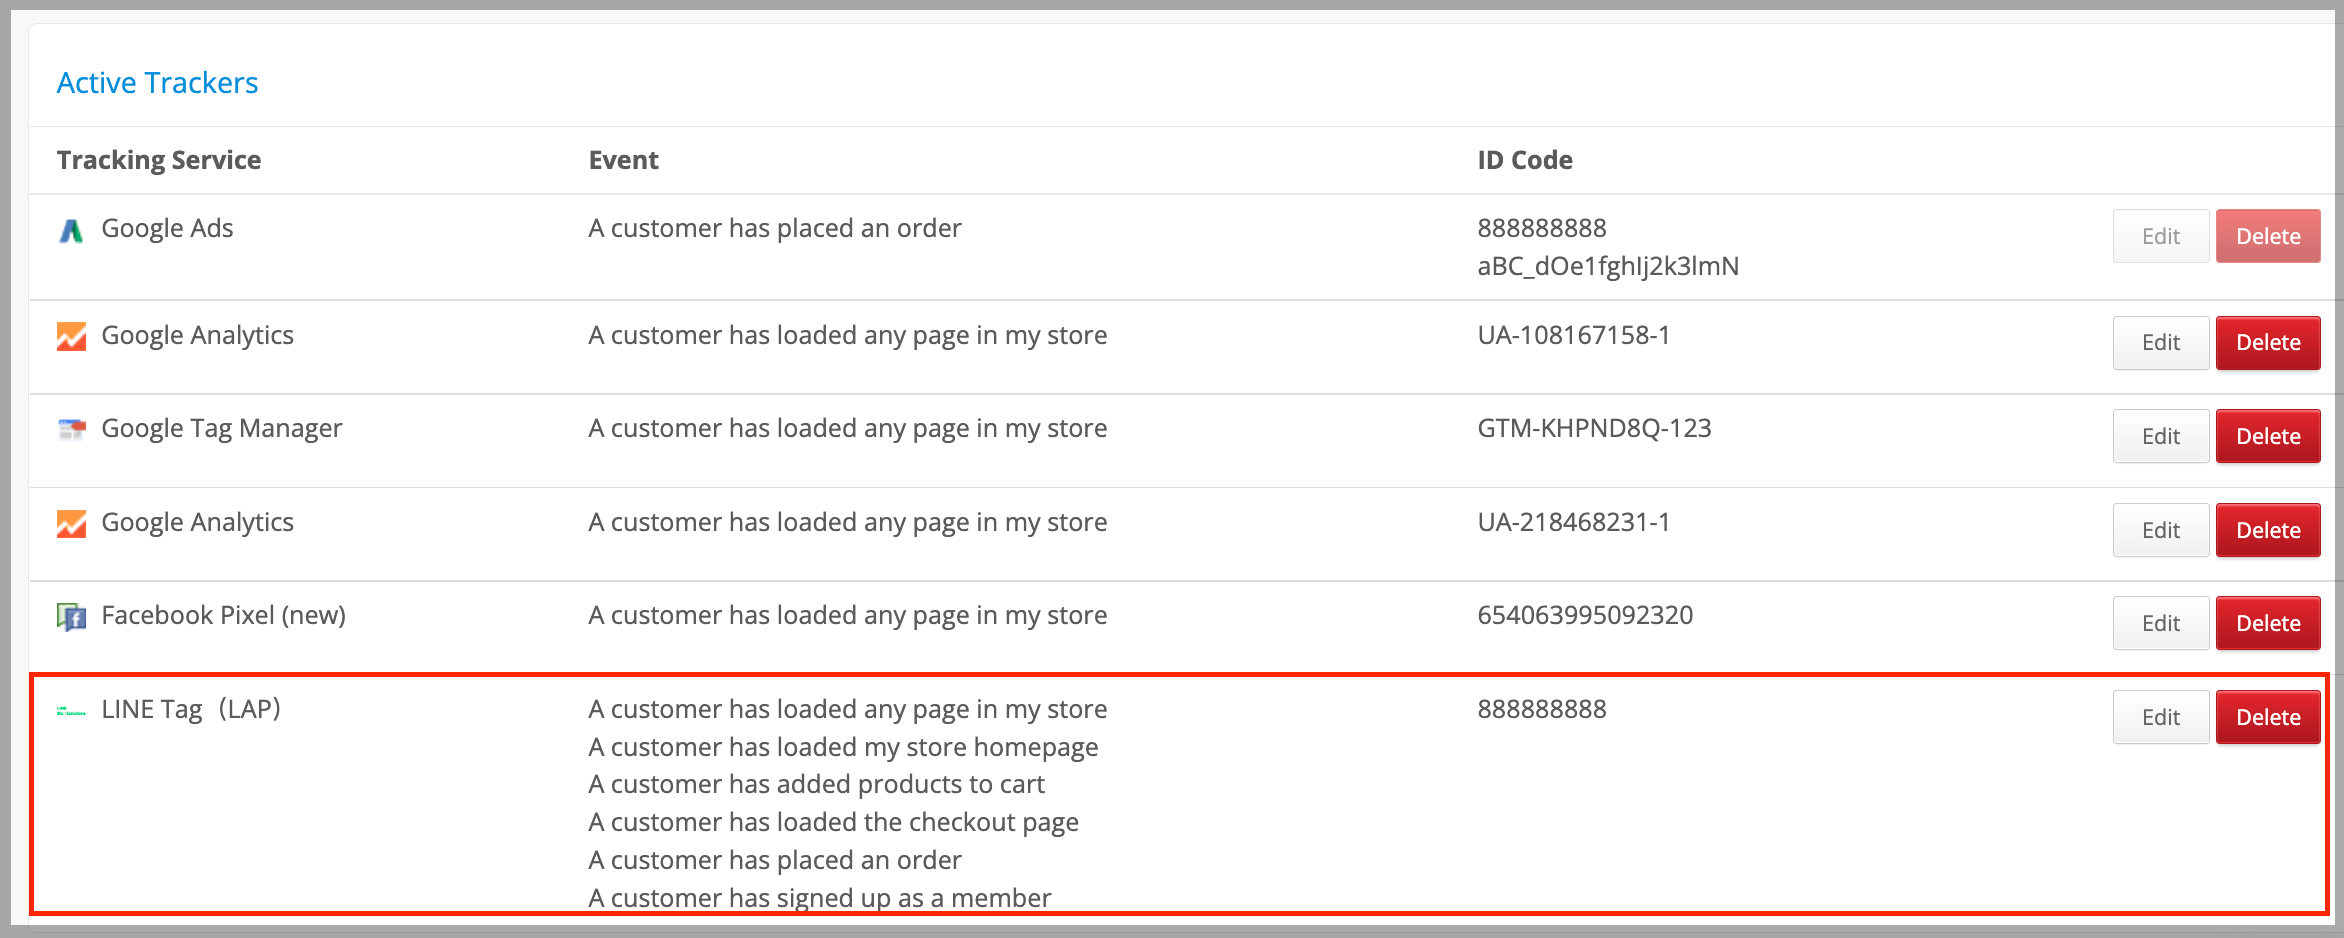Viewport: 2344px width, 938px height.
Task: Click the Google Ads ID 888888888
Action: click(1542, 228)
